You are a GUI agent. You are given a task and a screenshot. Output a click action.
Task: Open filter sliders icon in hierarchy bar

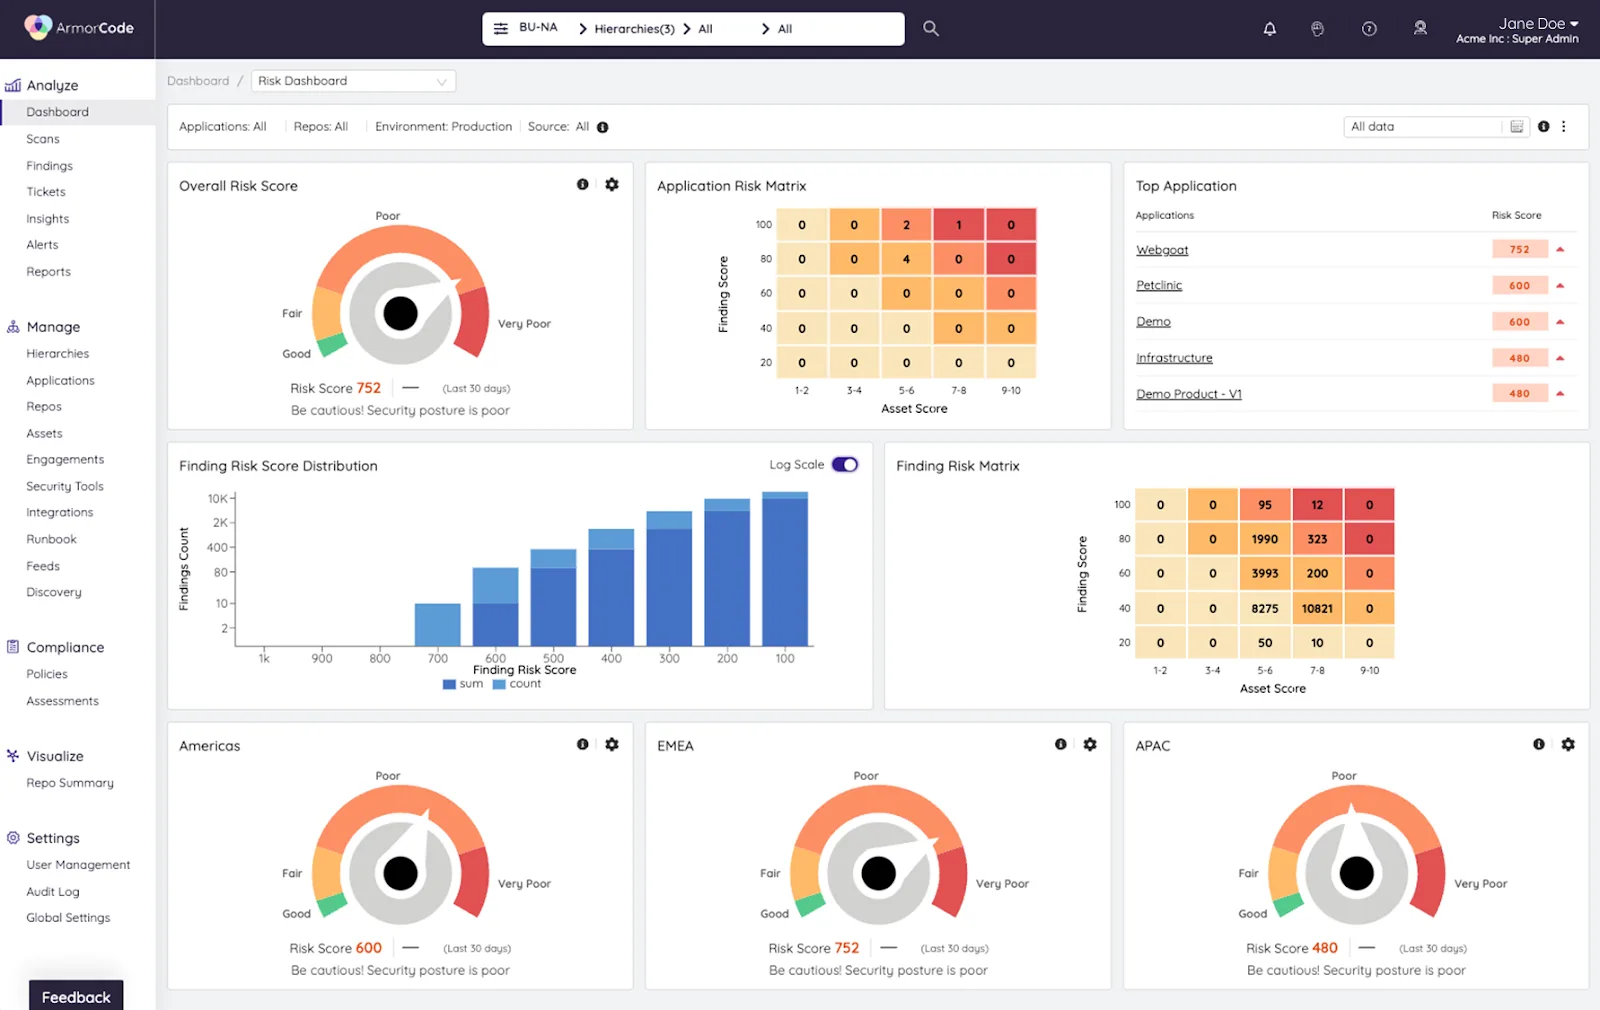tap(501, 29)
